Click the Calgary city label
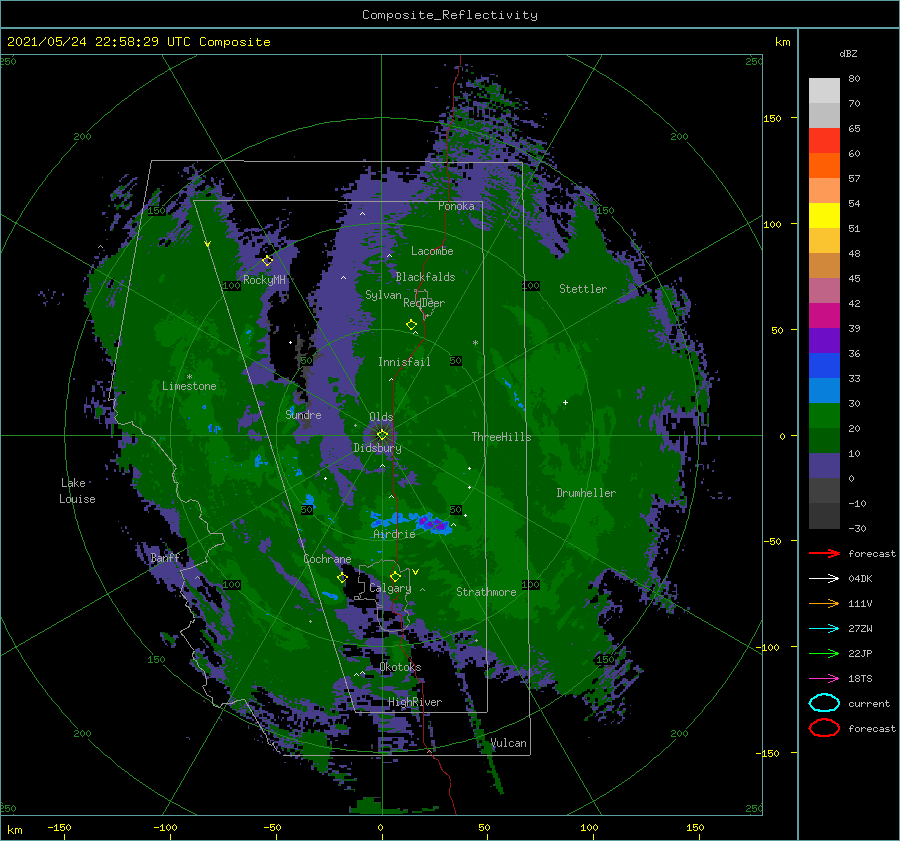The height and width of the screenshot is (841, 900). [390, 588]
